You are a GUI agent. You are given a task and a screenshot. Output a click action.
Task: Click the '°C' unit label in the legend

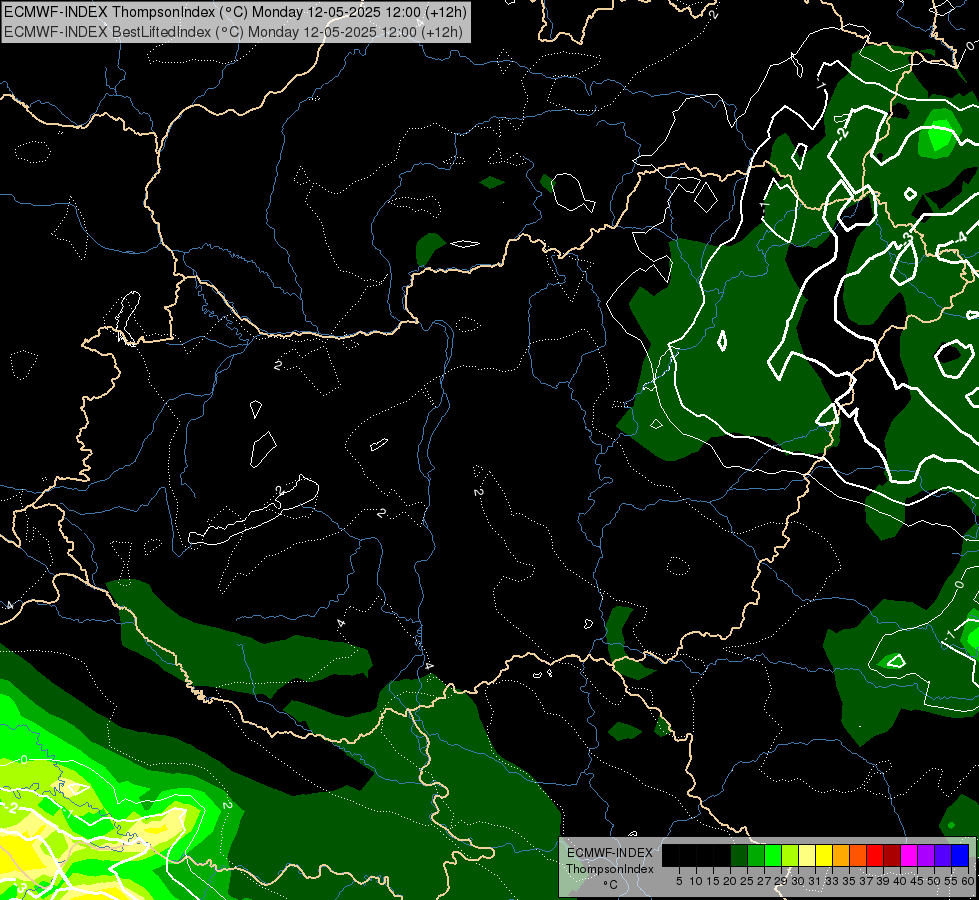point(611,885)
